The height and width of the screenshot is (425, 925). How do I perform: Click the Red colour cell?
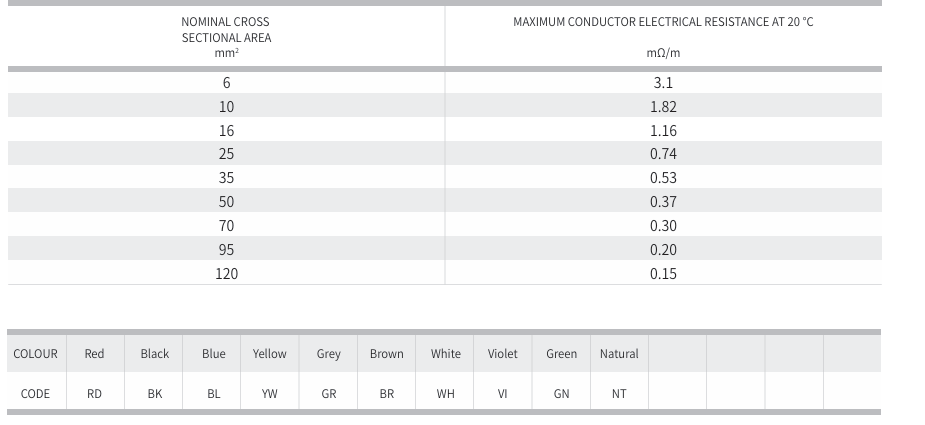pos(94,353)
